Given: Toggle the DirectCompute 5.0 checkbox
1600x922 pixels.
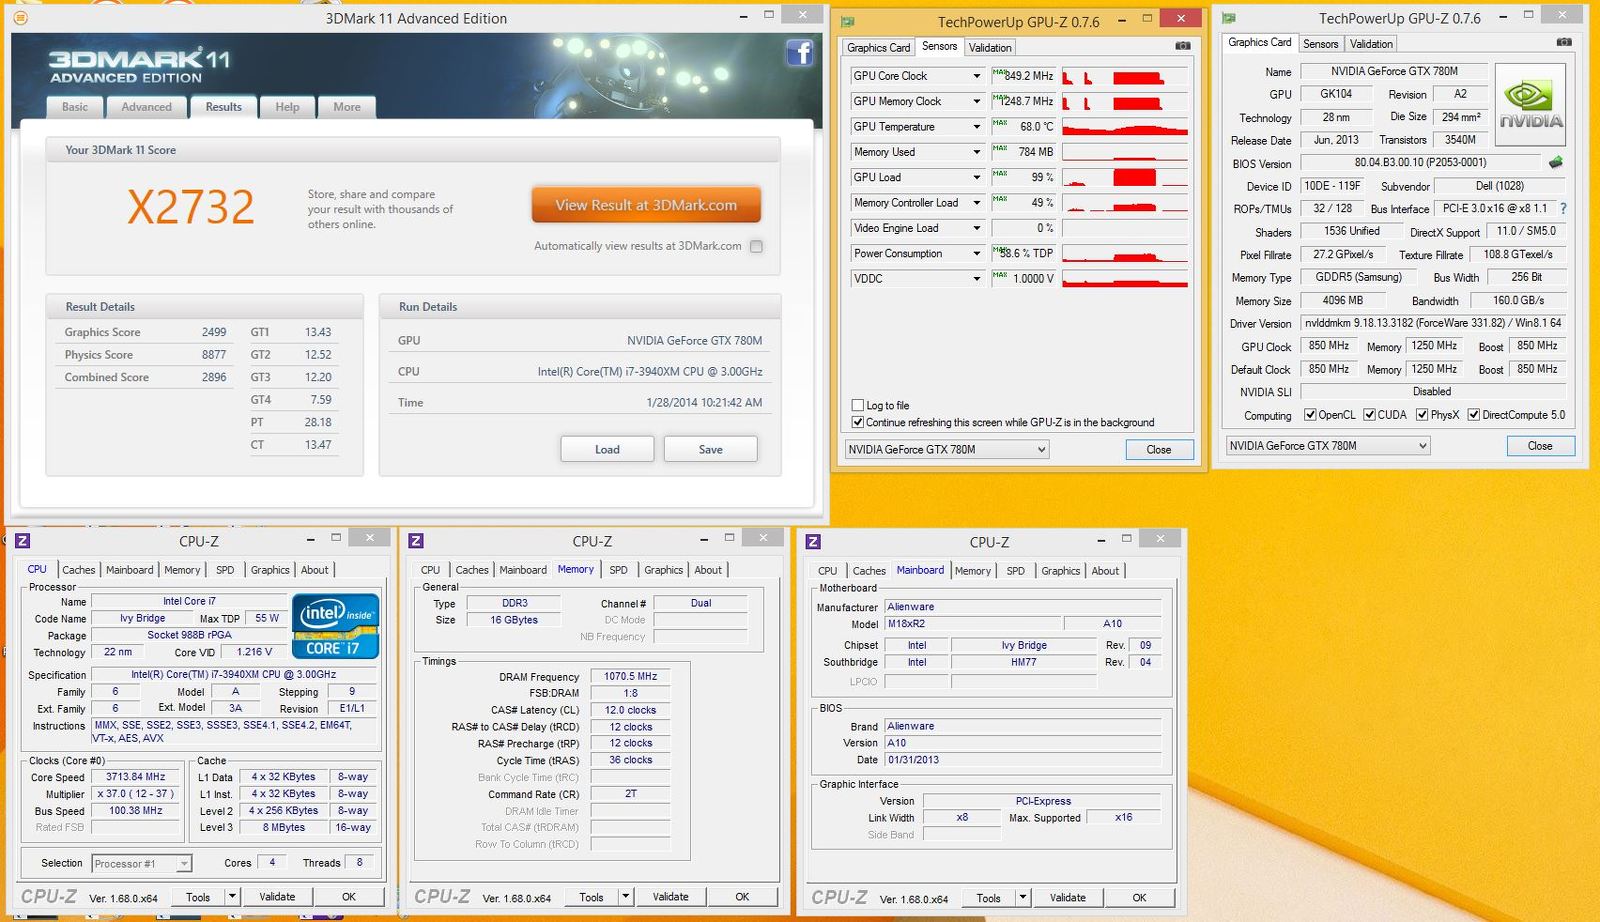Looking at the screenshot, I should 1473,415.
